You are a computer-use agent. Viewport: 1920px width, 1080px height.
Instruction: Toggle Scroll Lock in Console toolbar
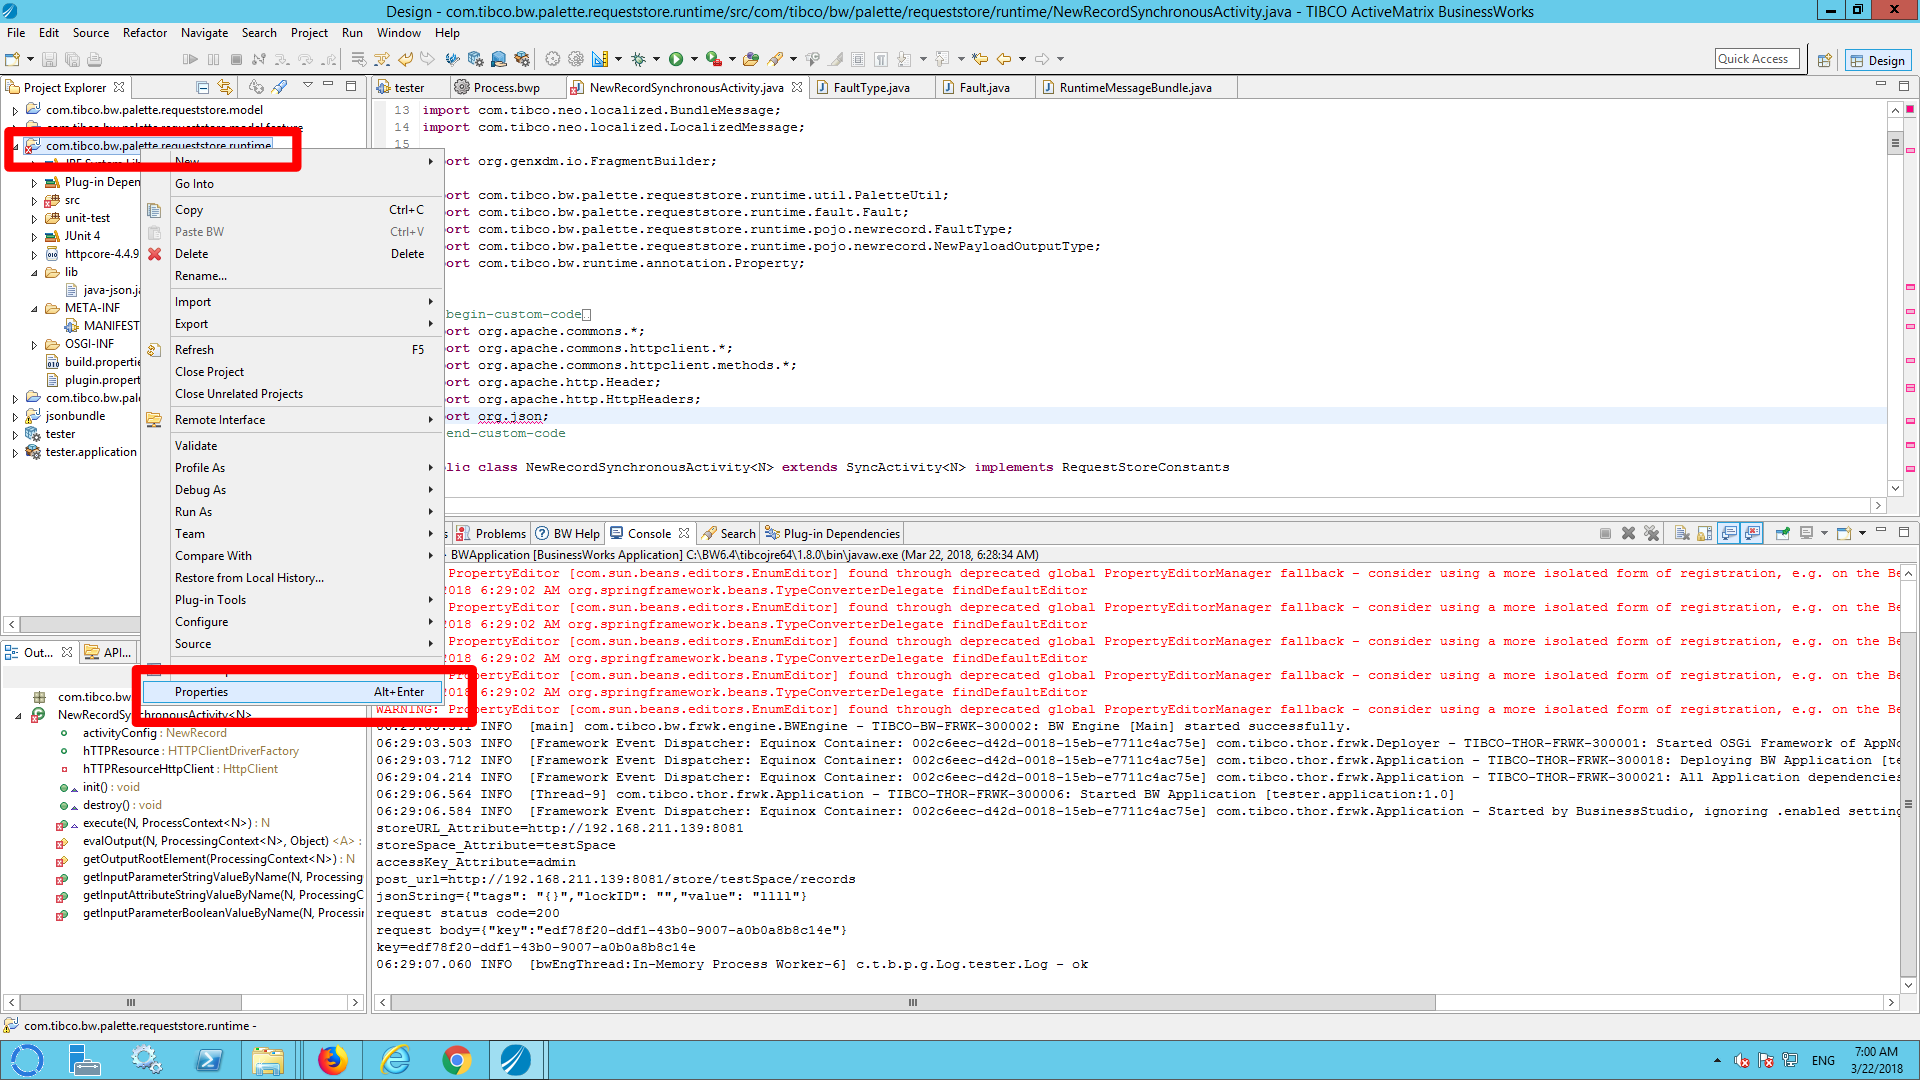(1705, 533)
